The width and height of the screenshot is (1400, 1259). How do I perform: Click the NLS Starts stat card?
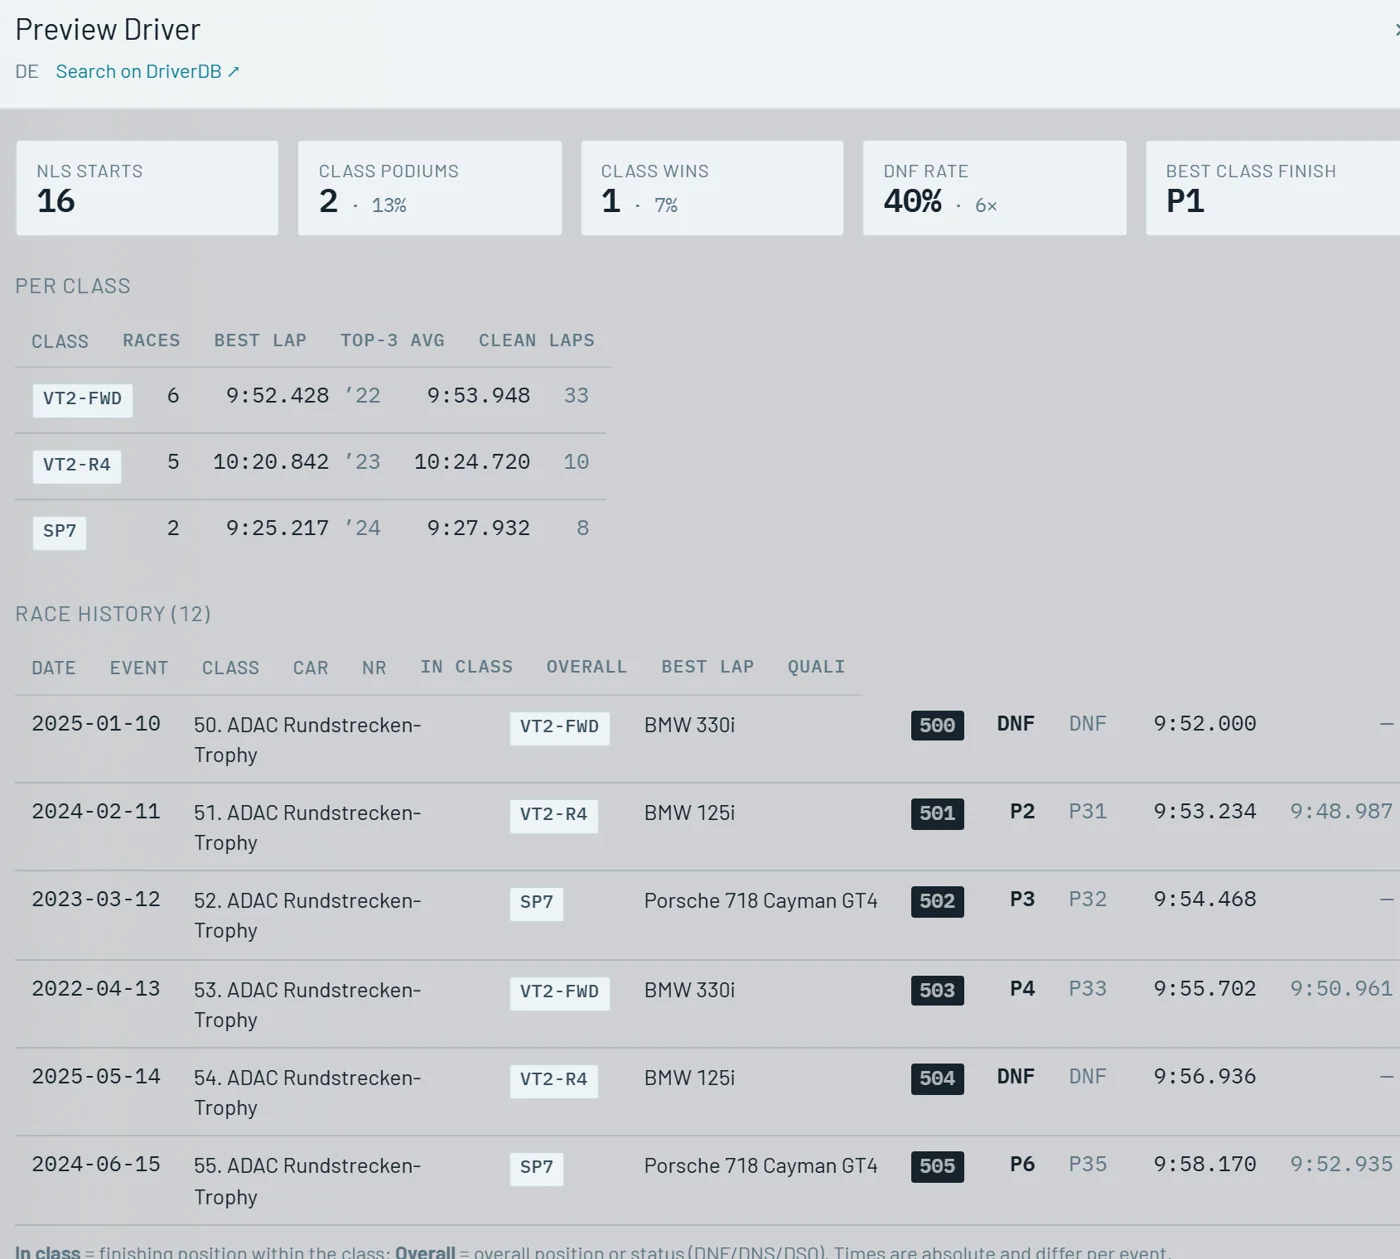click(147, 188)
